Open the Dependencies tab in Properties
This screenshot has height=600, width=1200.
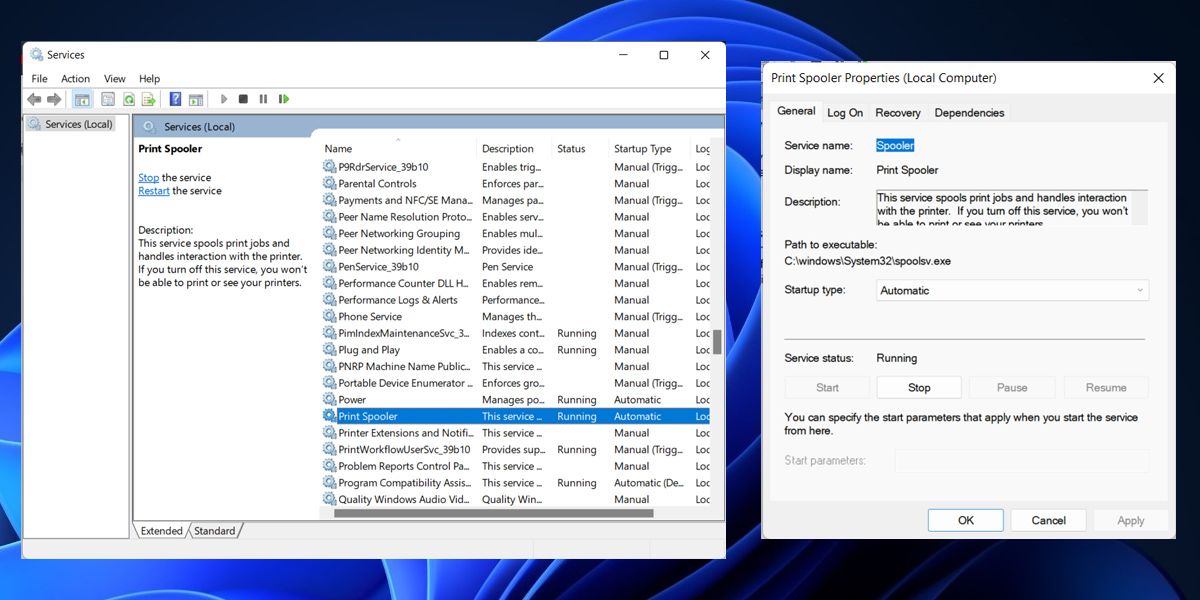(x=969, y=113)
